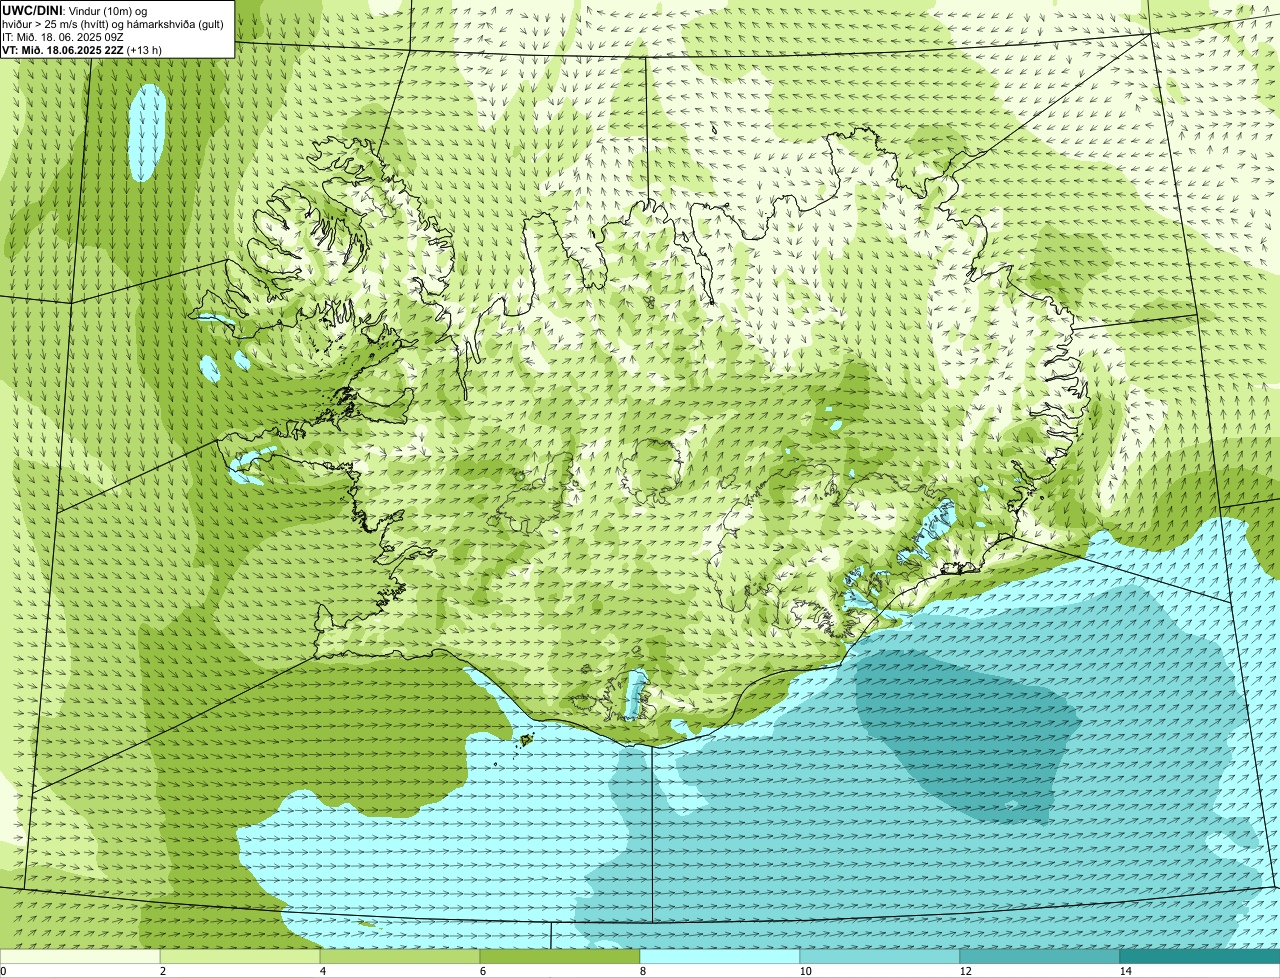This screenshot has width=1280, height=978.
Task: Select the 12–14 m/s teal swatch
Action: point(1040,956)
